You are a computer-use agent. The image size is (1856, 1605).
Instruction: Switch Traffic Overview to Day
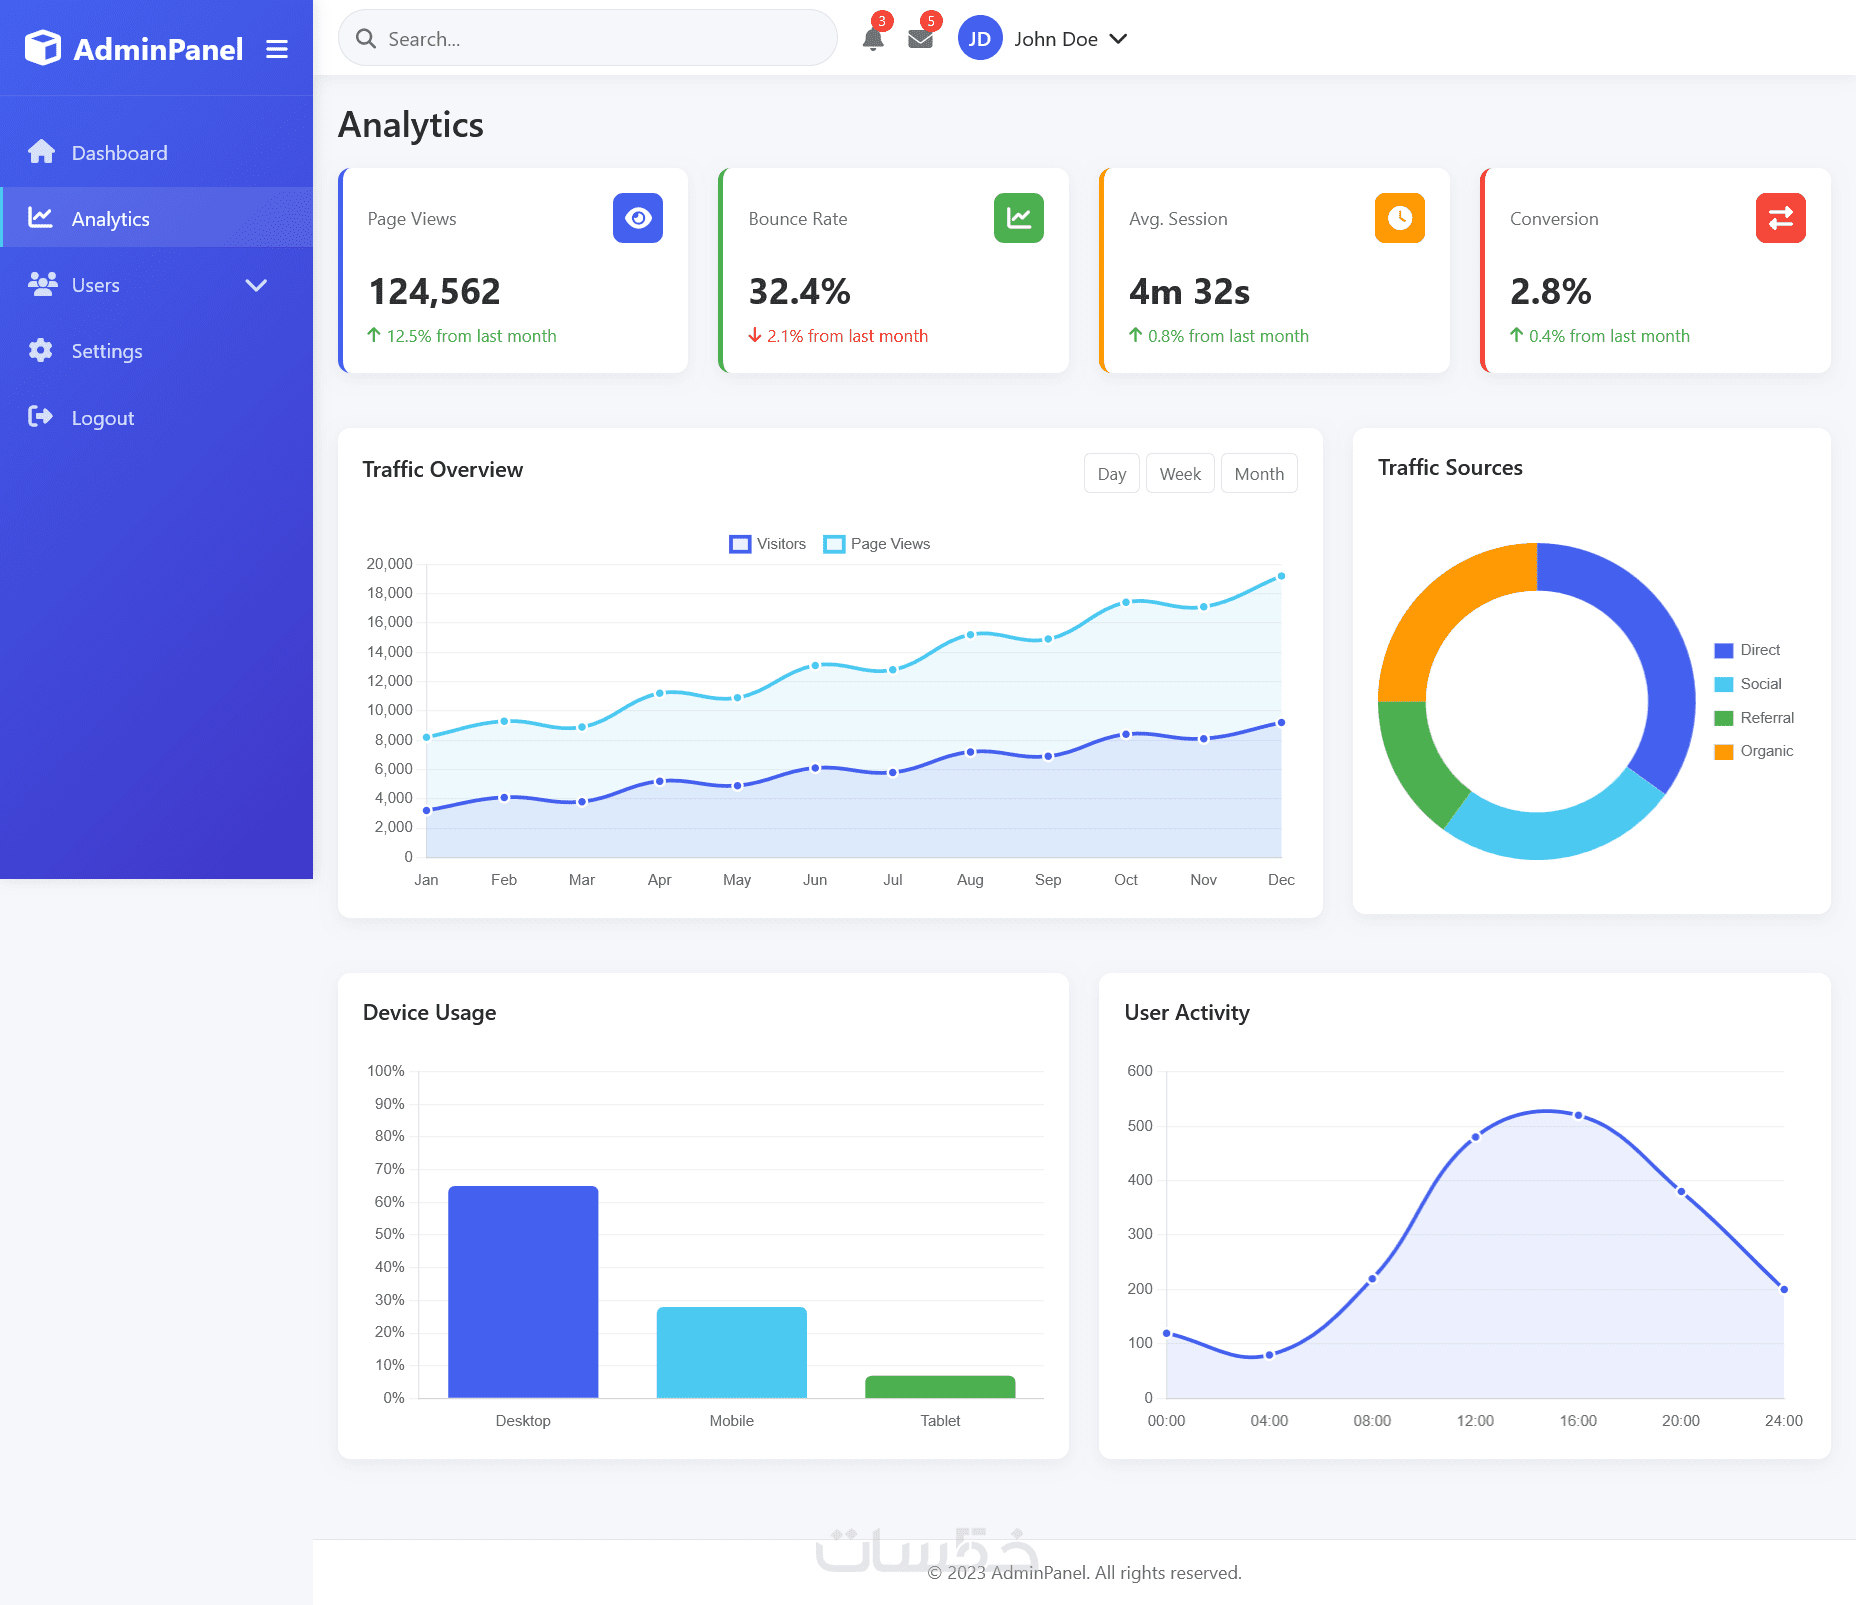[x=1112, y=473]
